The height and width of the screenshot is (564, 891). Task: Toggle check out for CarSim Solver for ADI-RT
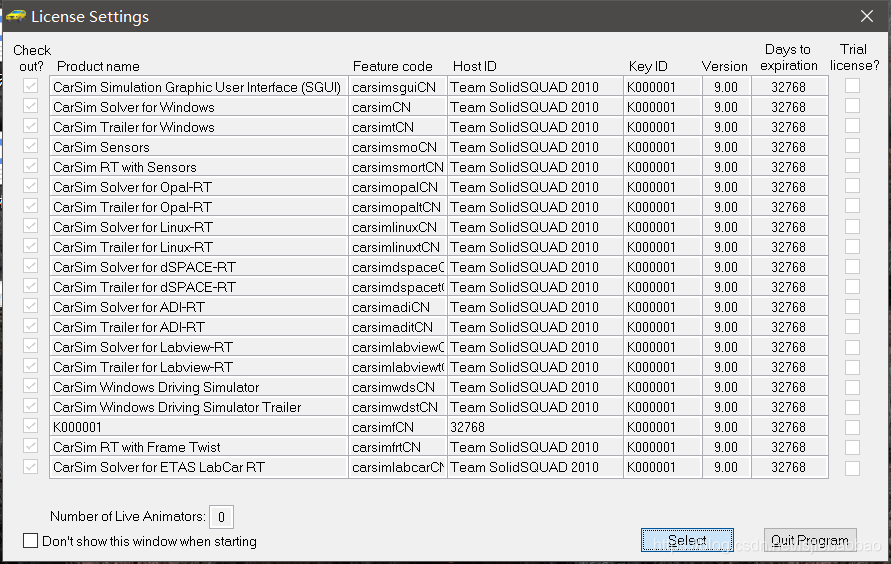31,306
